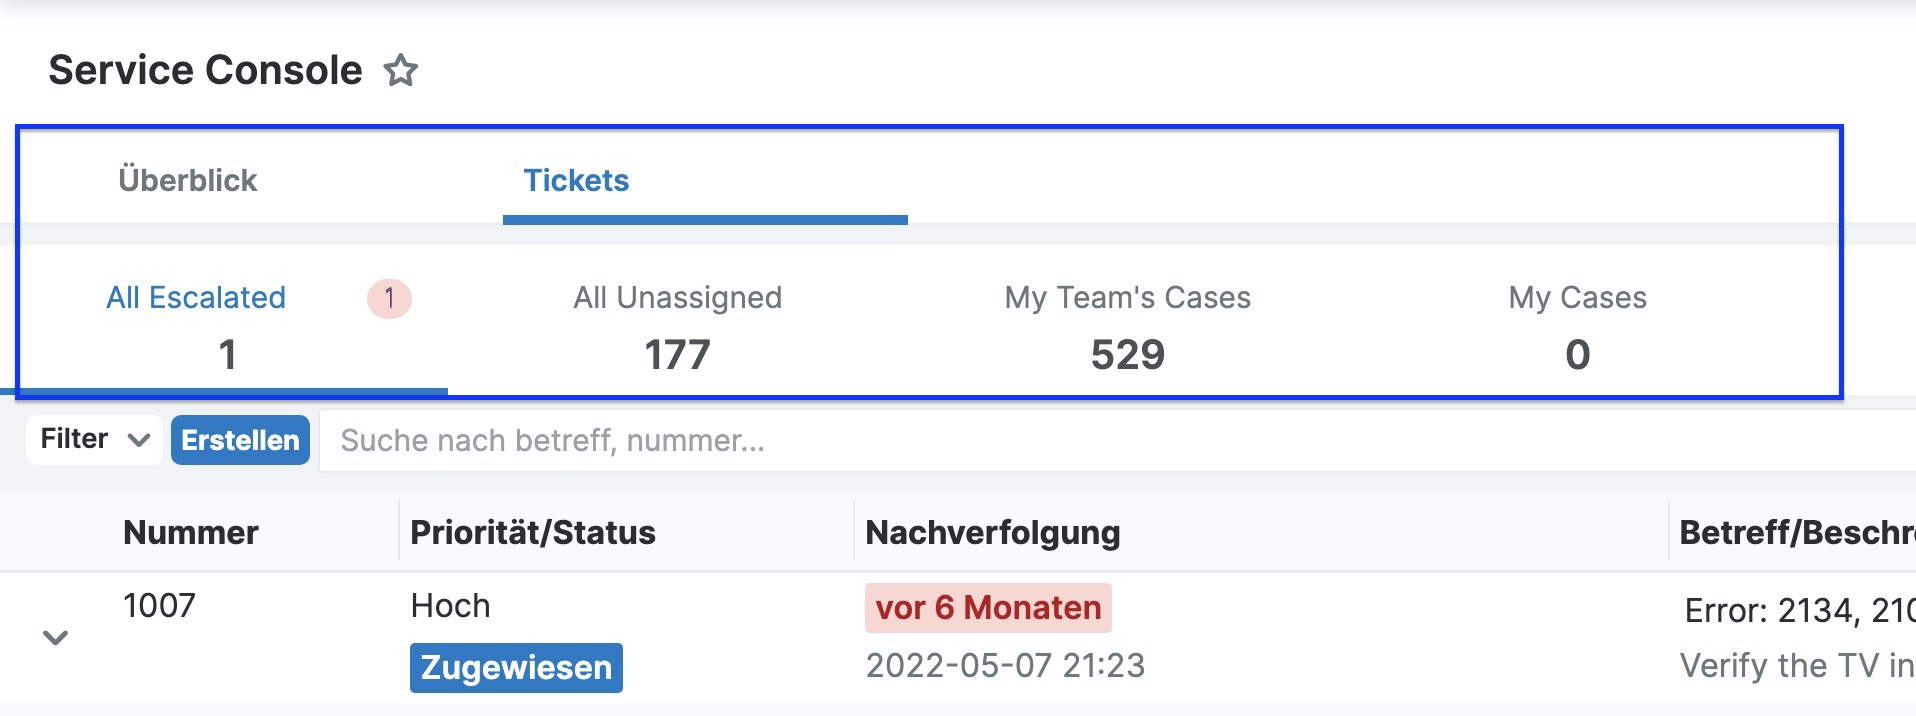Open ticket number 1007
The height and width of the screenshot is (716, 1916).
[x=159, y=606]
